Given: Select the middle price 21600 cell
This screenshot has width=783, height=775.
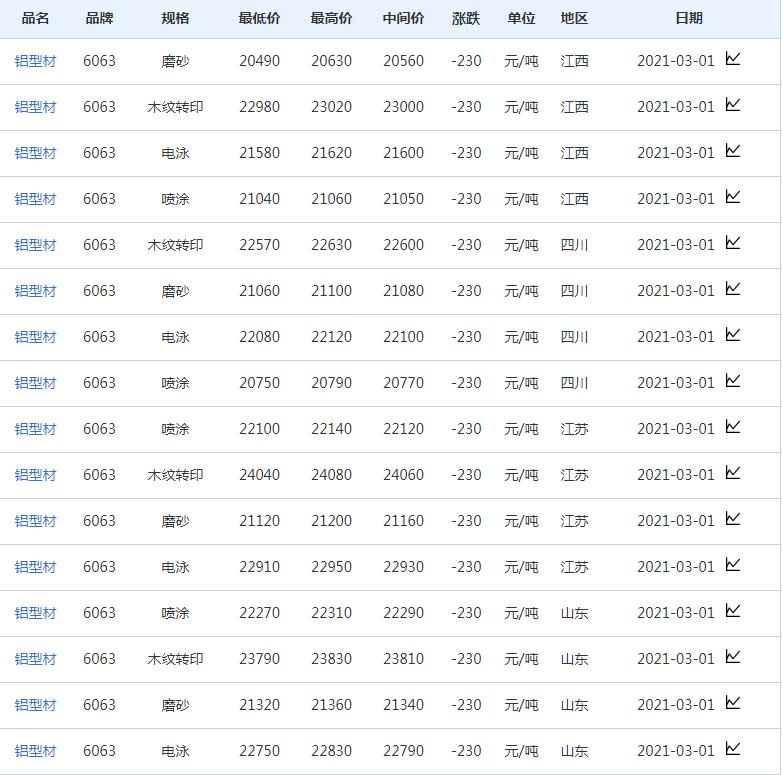Looking at the screenshot, I should click(x=403, y=153).
